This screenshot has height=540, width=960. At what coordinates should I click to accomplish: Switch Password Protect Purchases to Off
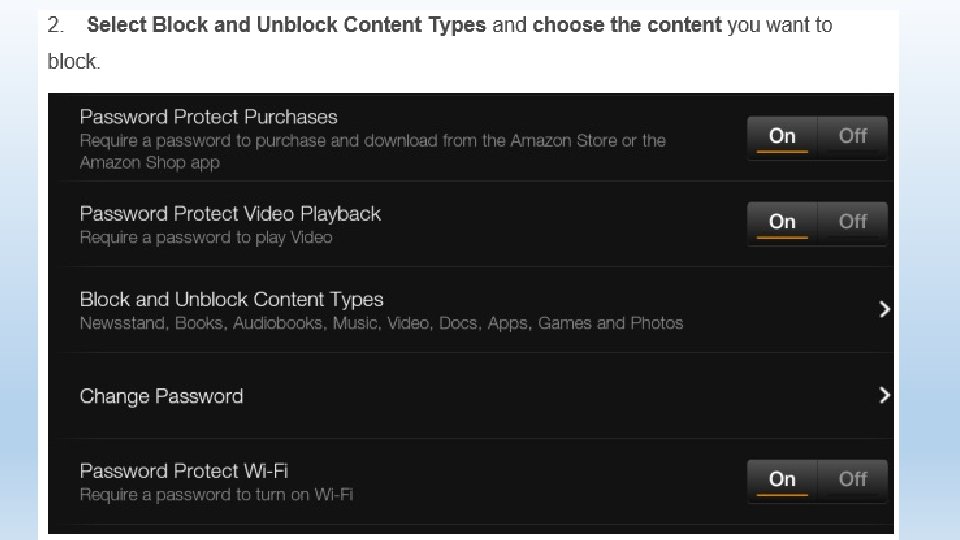[852, 136]
